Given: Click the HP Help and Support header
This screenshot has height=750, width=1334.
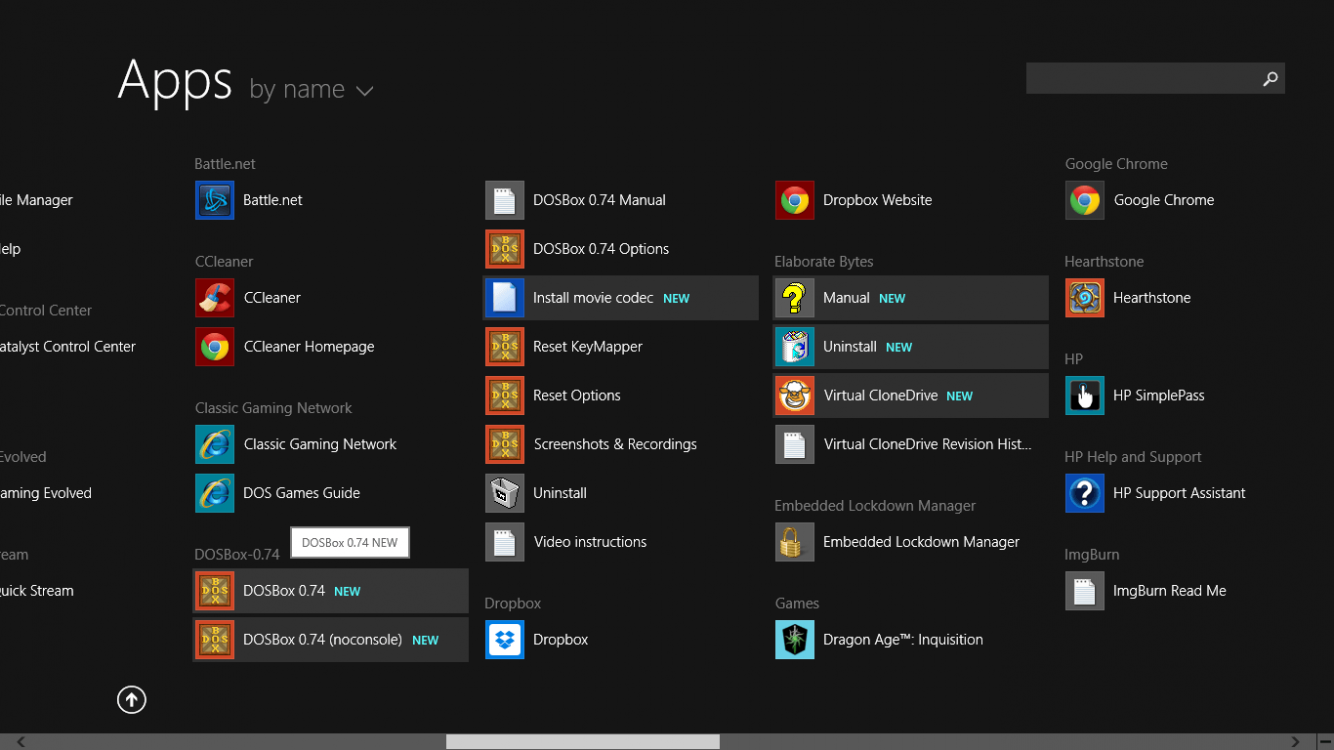Looking at the screenshot, I should 1133,457.
